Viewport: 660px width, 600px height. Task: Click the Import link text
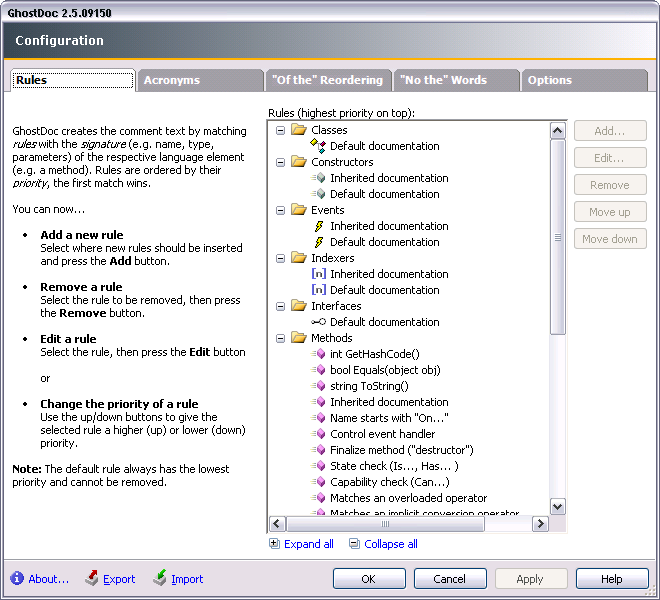pos(187,579)
